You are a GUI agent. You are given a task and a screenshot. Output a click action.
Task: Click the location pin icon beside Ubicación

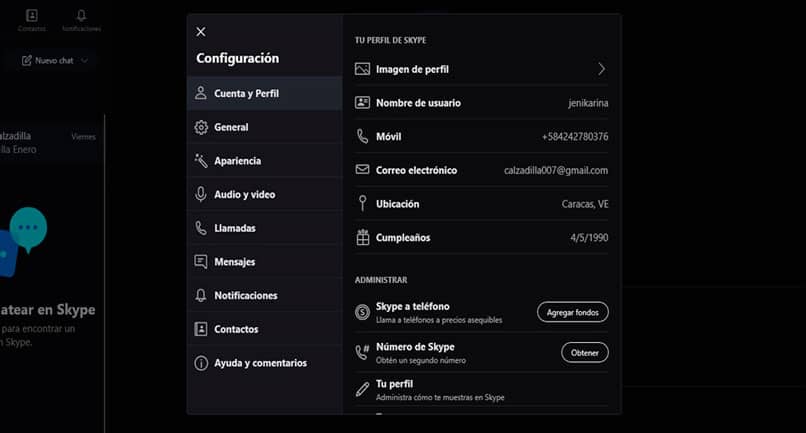[362, 204]
